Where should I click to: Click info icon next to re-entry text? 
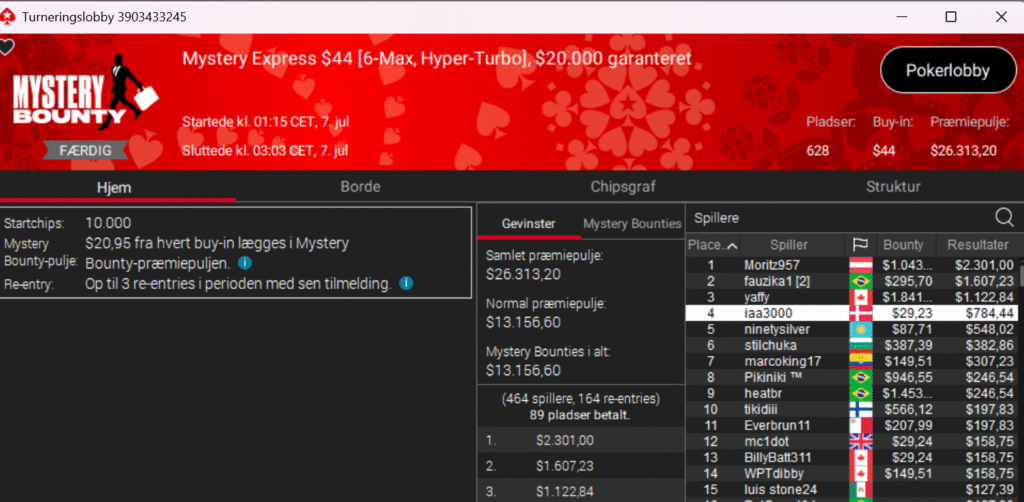pyautogui.click(x=406, y=284)
